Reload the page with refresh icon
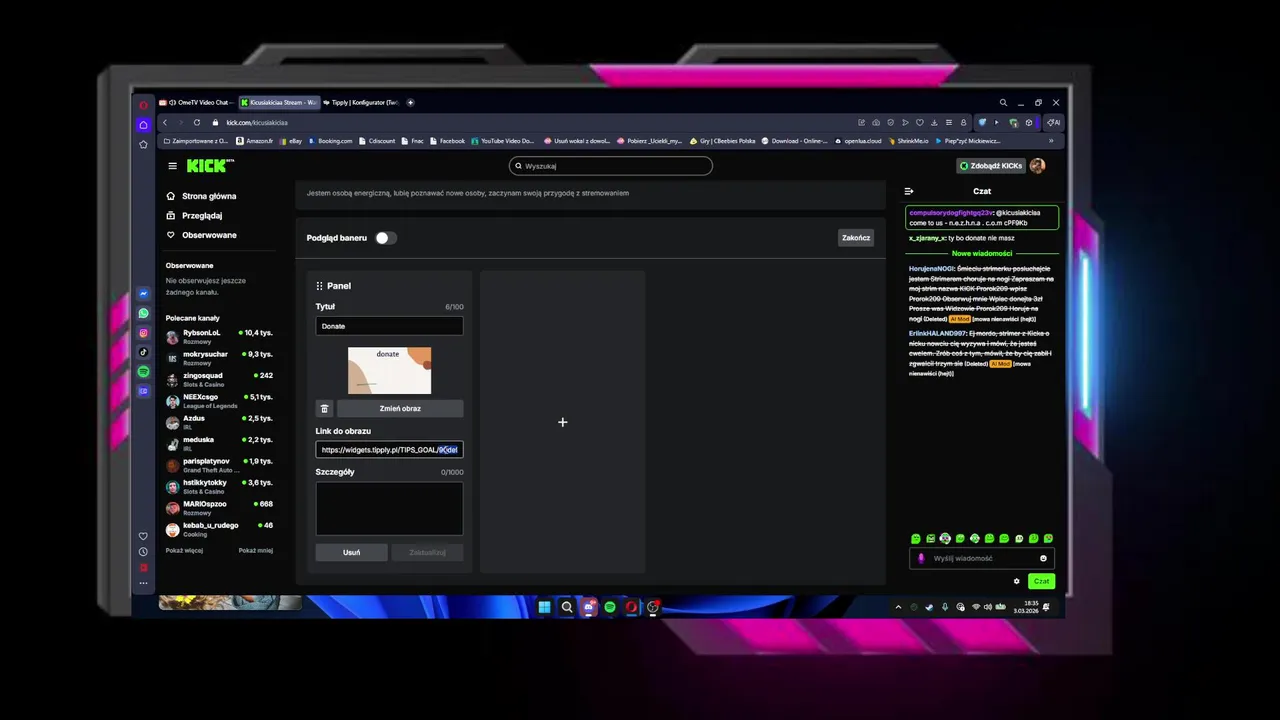 click(x=197, y=122)
